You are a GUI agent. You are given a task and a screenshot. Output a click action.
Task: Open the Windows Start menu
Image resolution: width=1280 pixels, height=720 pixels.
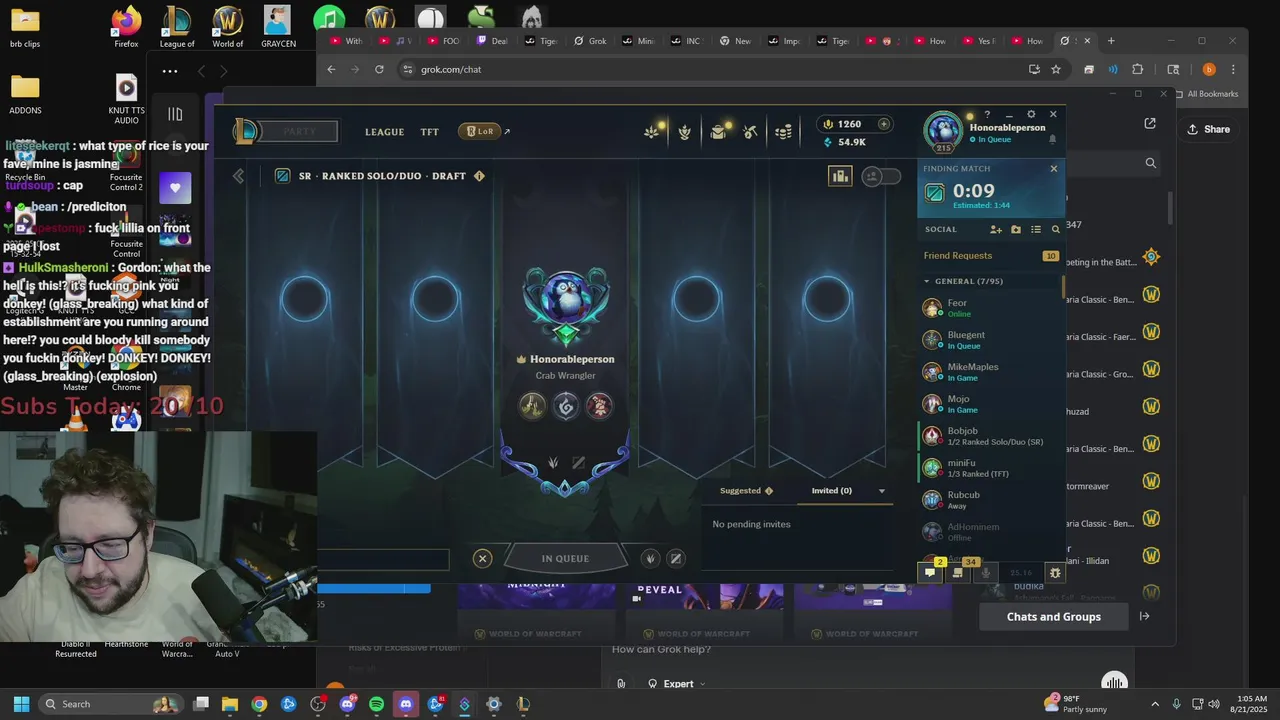21,704
